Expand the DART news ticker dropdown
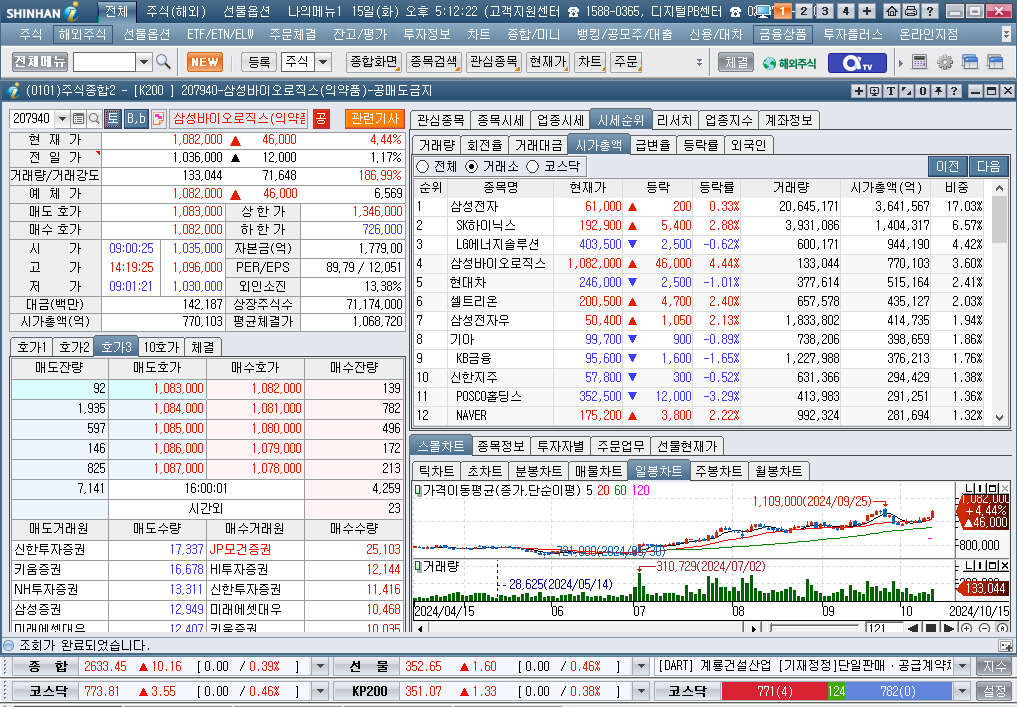Screen dimensions: 1017x707 [x=963, y=666]
